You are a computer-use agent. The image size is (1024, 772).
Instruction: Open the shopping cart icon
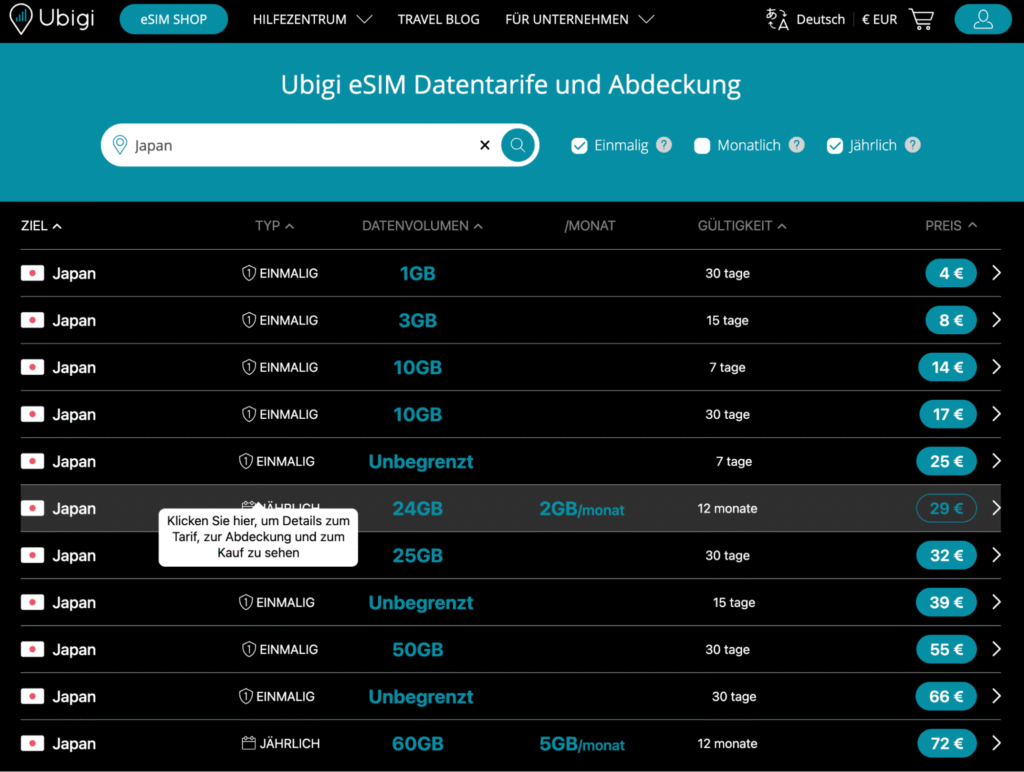(921, 19)
